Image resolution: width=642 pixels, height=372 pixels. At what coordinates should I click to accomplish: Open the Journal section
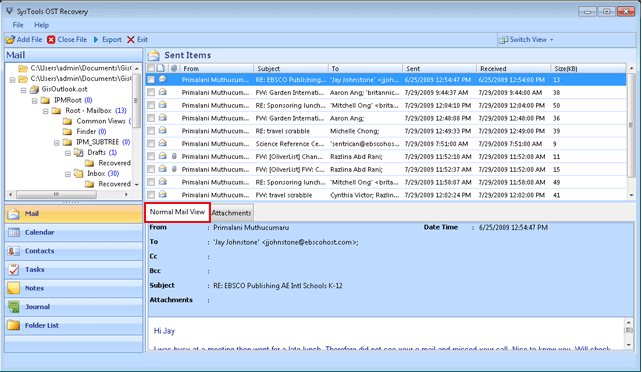[74, 307]
